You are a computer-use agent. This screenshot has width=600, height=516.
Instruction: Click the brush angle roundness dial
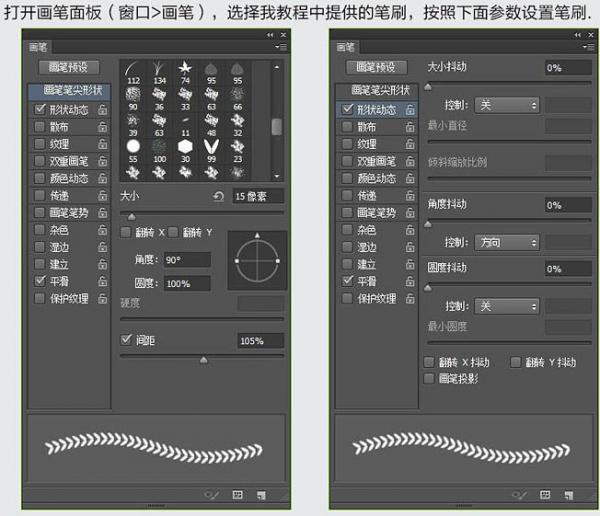(x=257, y=261)
